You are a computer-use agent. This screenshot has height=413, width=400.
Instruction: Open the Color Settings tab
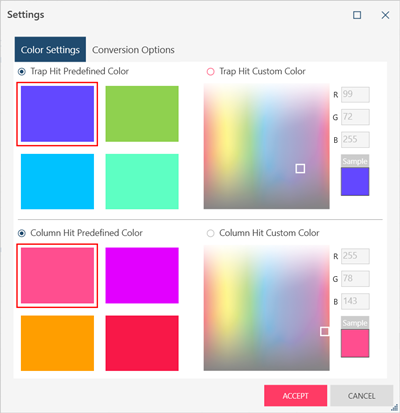[50, 50]
